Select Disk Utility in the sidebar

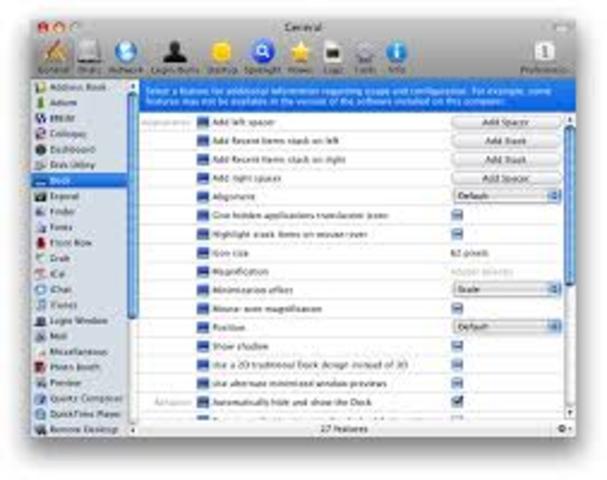point(79,165)
